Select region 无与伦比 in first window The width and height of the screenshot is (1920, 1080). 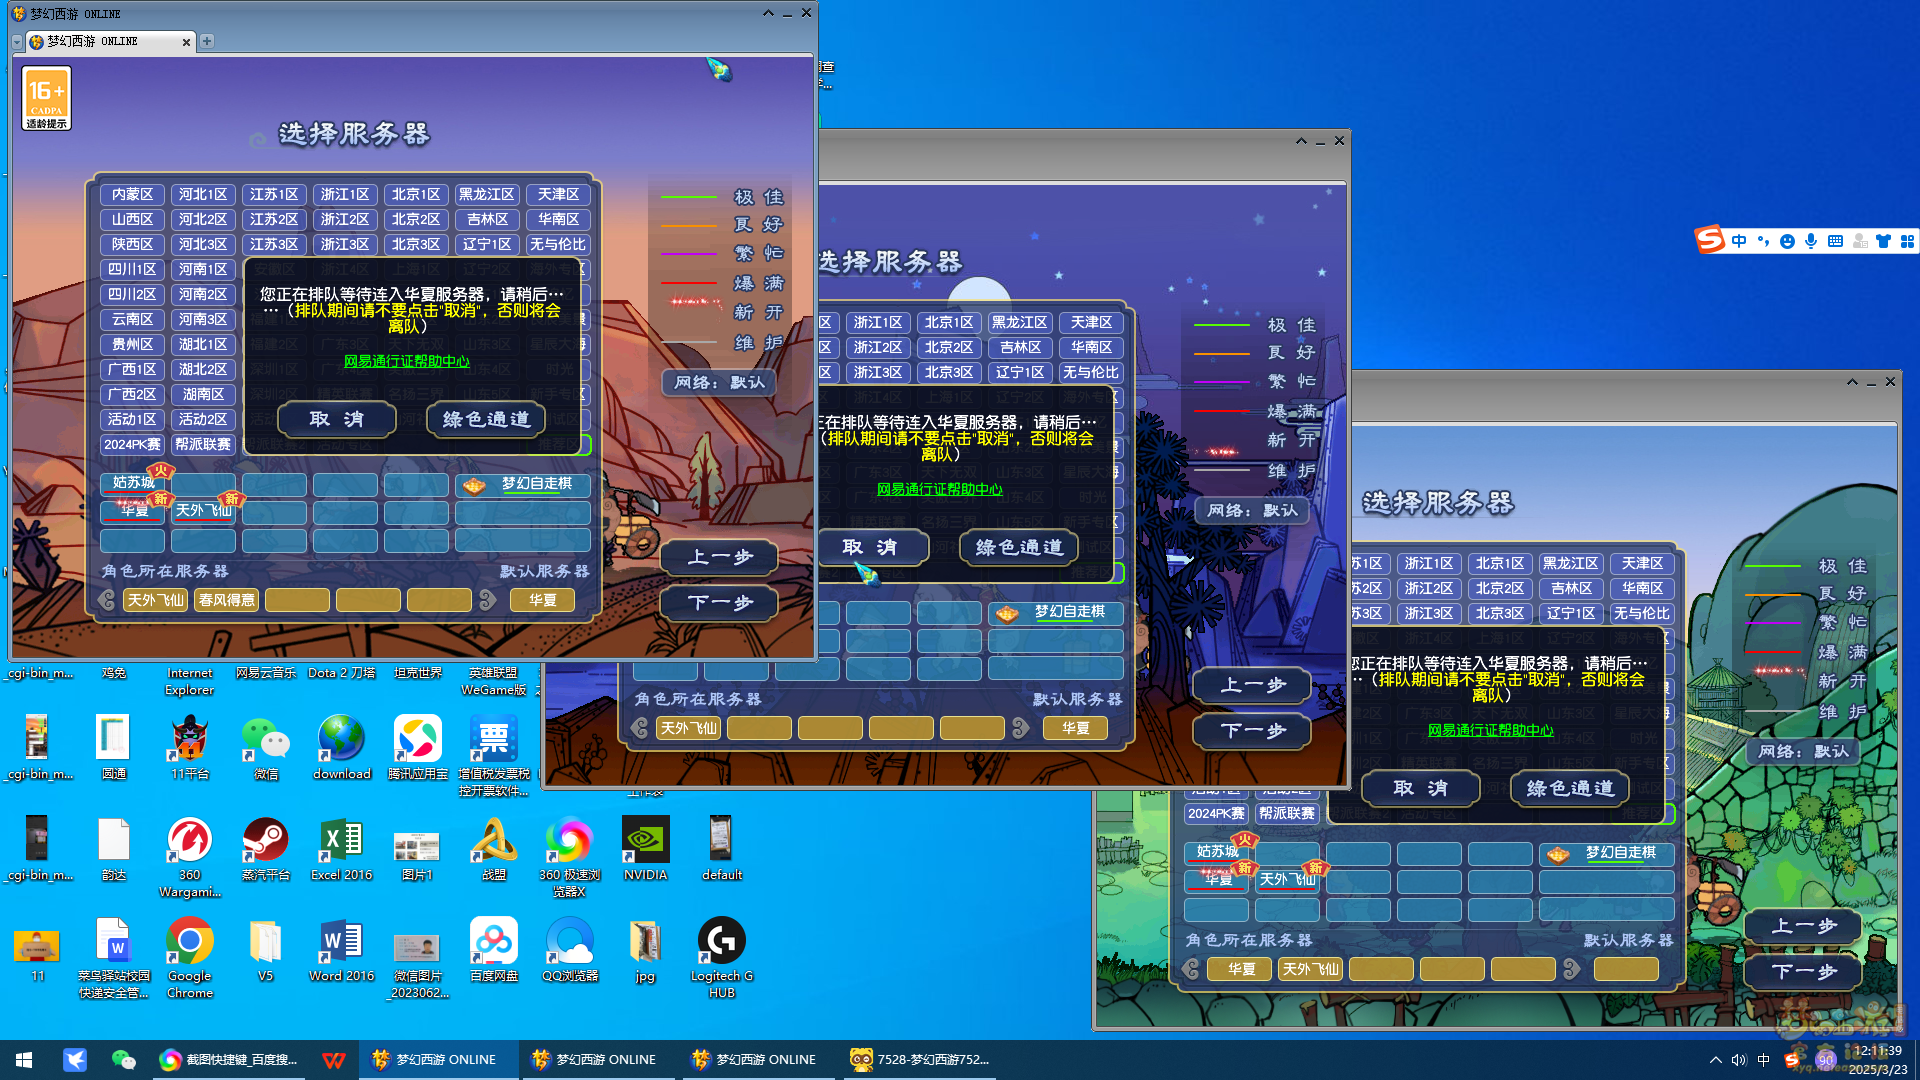pos(558,244)
